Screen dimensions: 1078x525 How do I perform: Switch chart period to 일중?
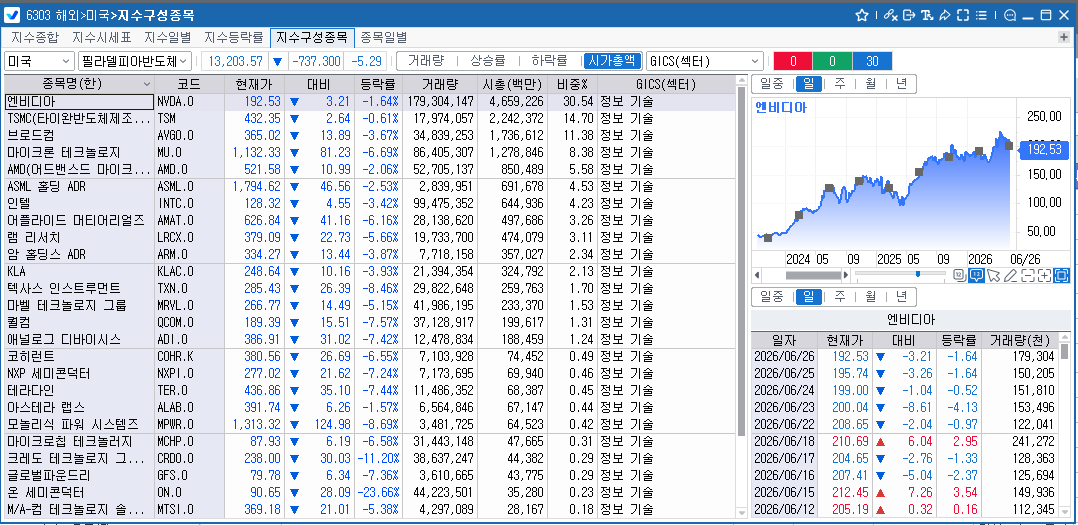[x=772, y=84]
